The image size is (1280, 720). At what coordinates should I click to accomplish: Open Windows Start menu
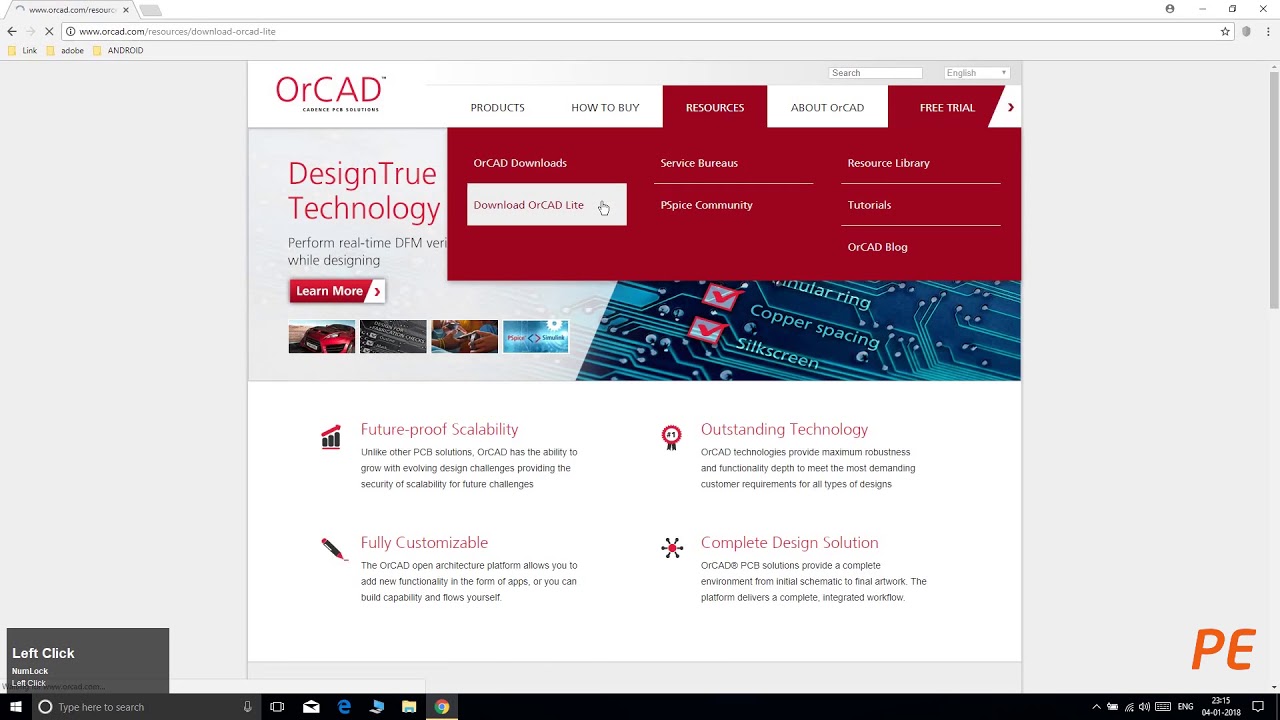tap(16, 707)
